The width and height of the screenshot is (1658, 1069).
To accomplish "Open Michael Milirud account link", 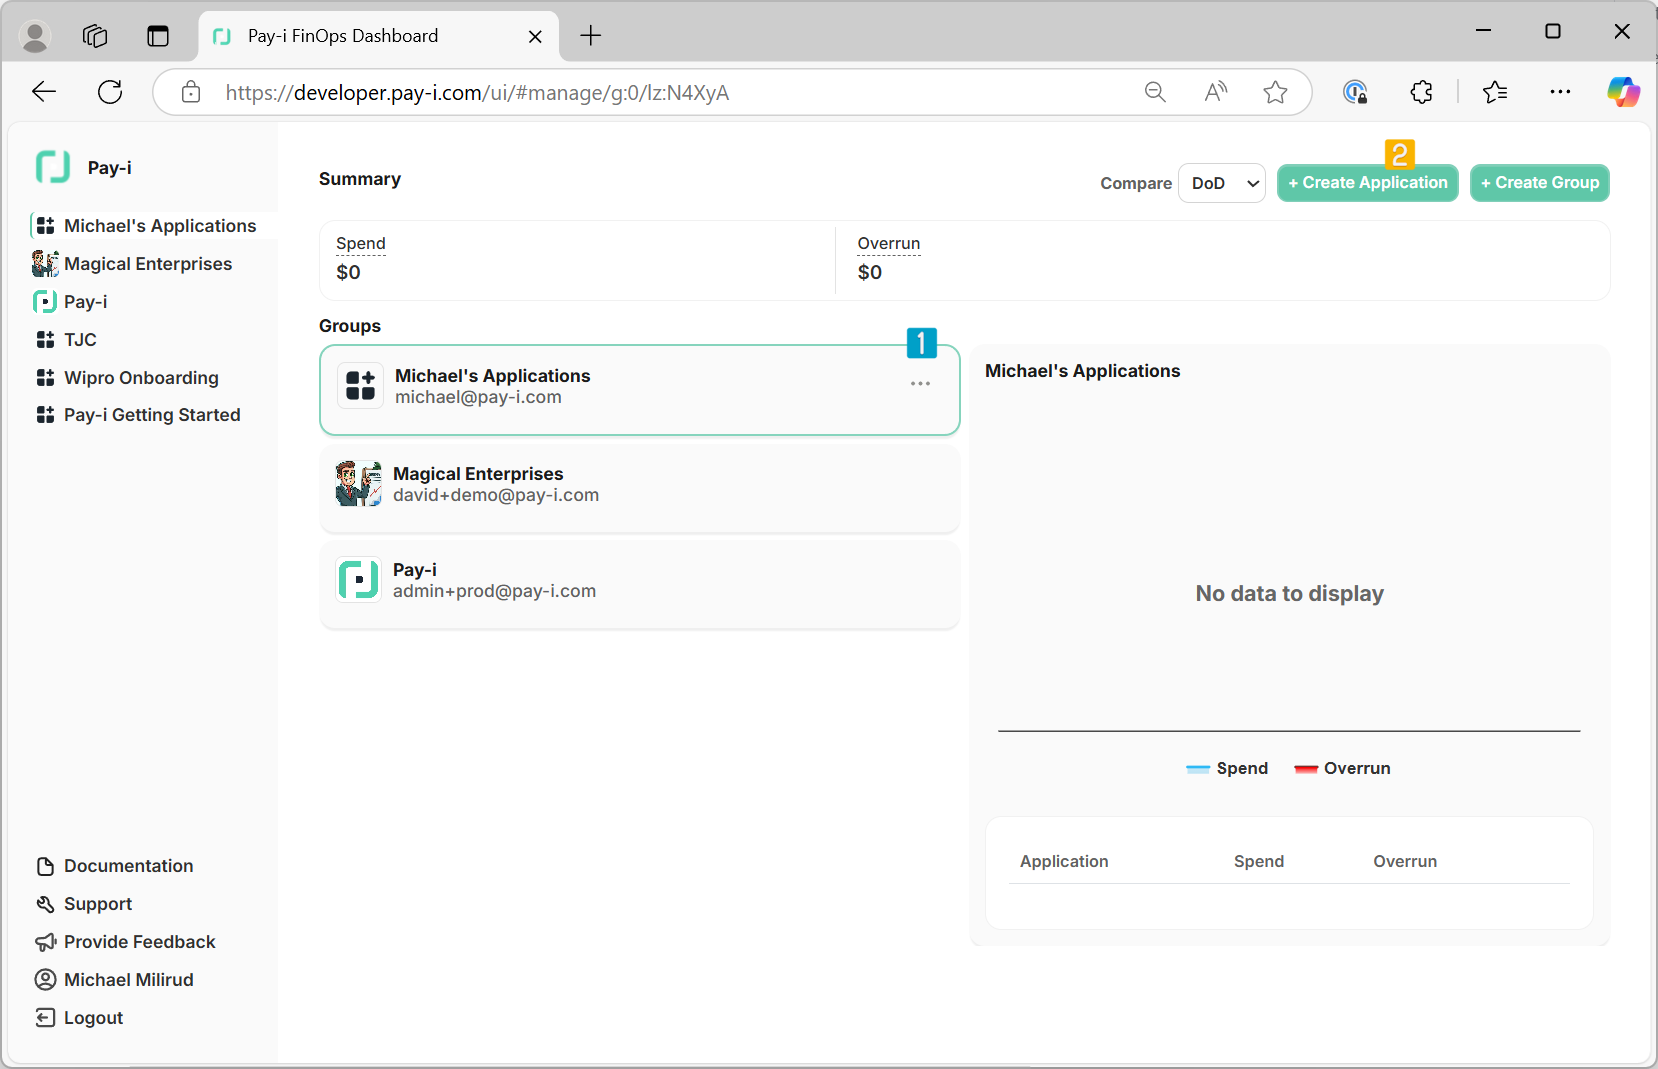I will pyautogui.click(x=129, y=980).
